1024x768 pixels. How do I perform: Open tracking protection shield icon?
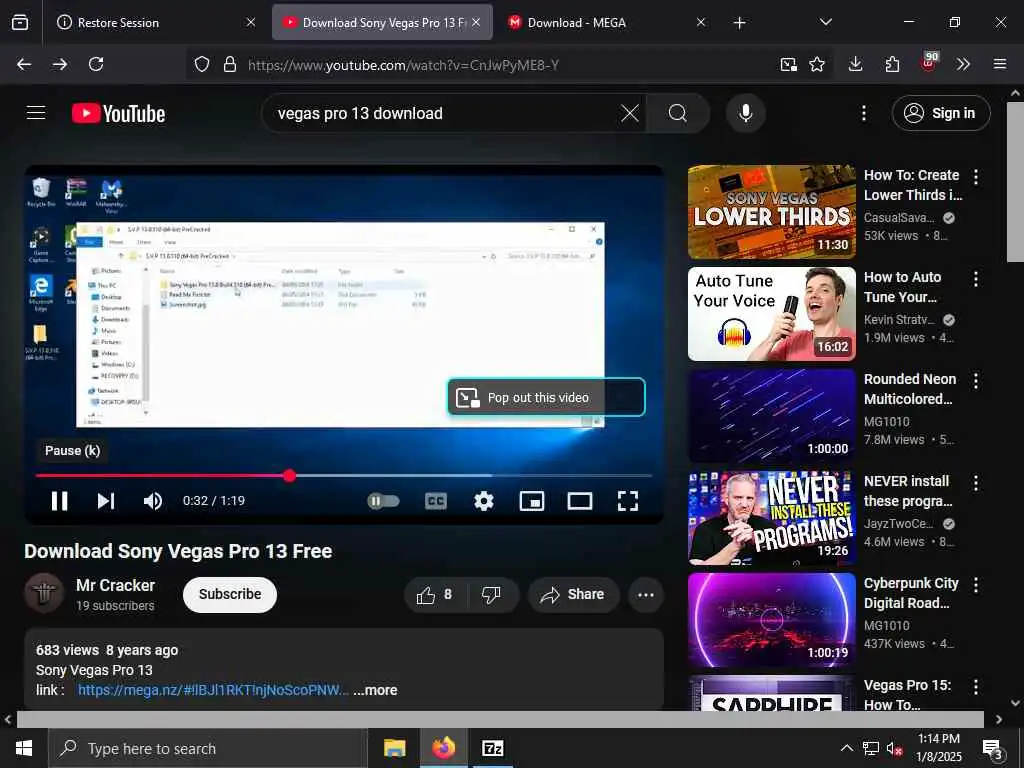pyautogui.click(x=202, y=64)
